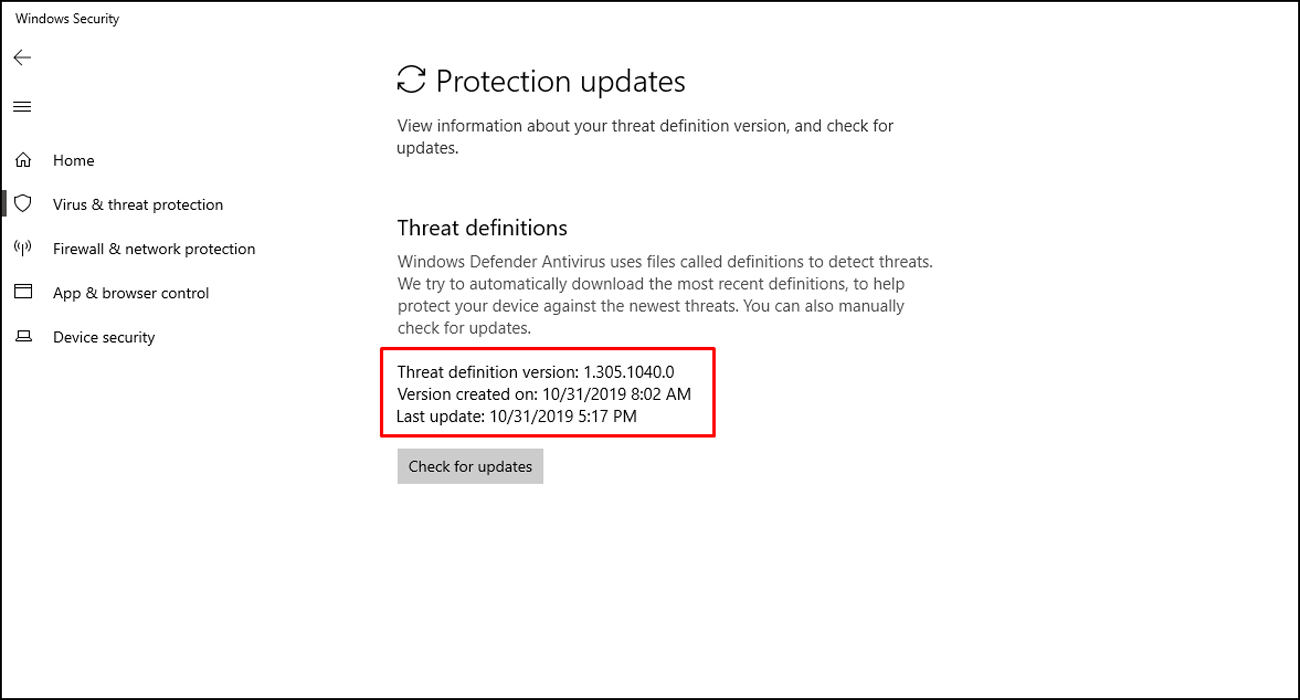Open Virus & threat protection section
1300x700 pixels.
[138, 204]
